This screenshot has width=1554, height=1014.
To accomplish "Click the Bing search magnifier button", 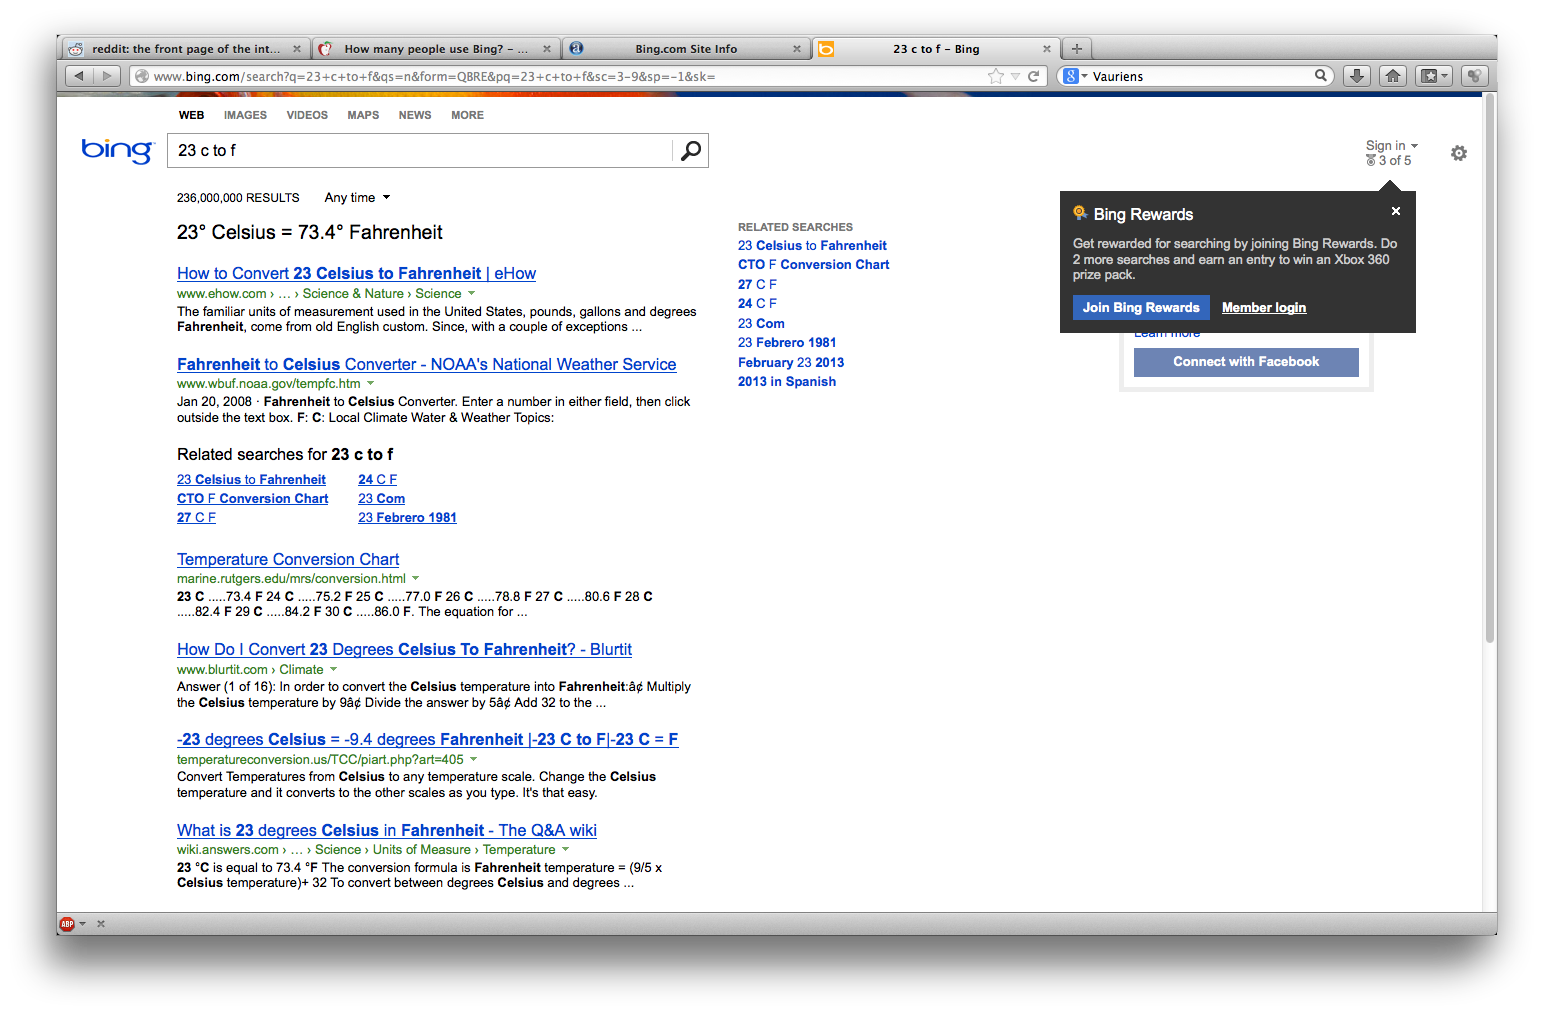I will 691,151.
